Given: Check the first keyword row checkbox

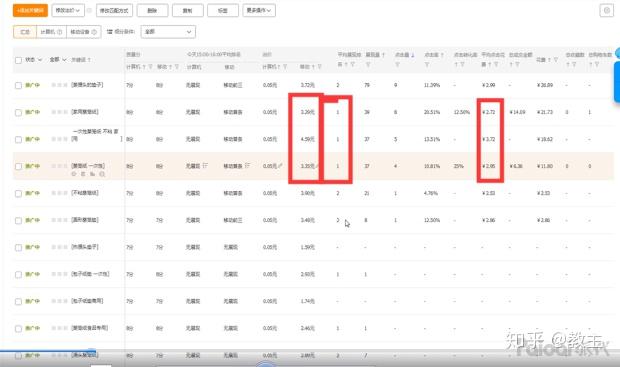Looking at the screenshot, I should (x=18, y=85).
